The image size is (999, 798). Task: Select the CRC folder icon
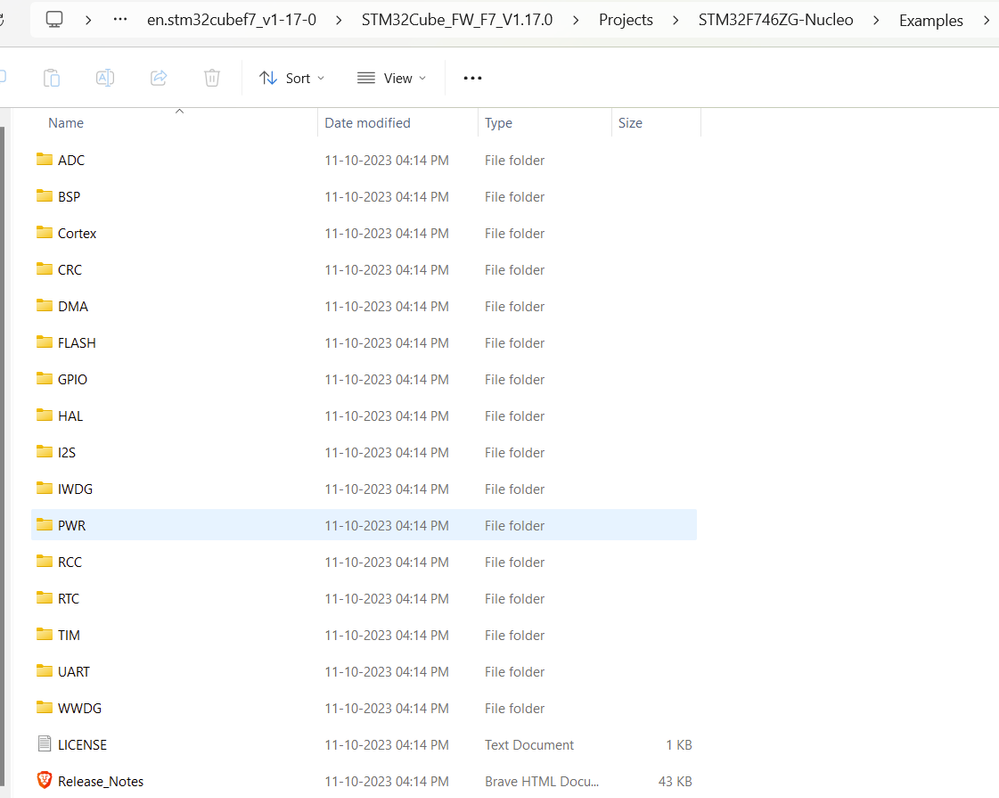click(x=45, y=269)
